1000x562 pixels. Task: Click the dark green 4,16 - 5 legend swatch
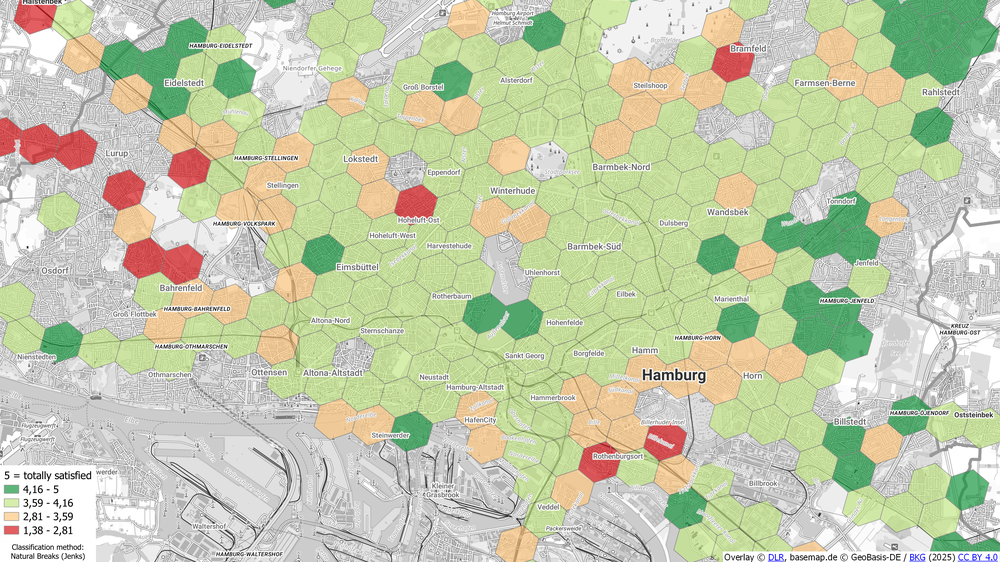pyautogui.click(x=11, y=490)
